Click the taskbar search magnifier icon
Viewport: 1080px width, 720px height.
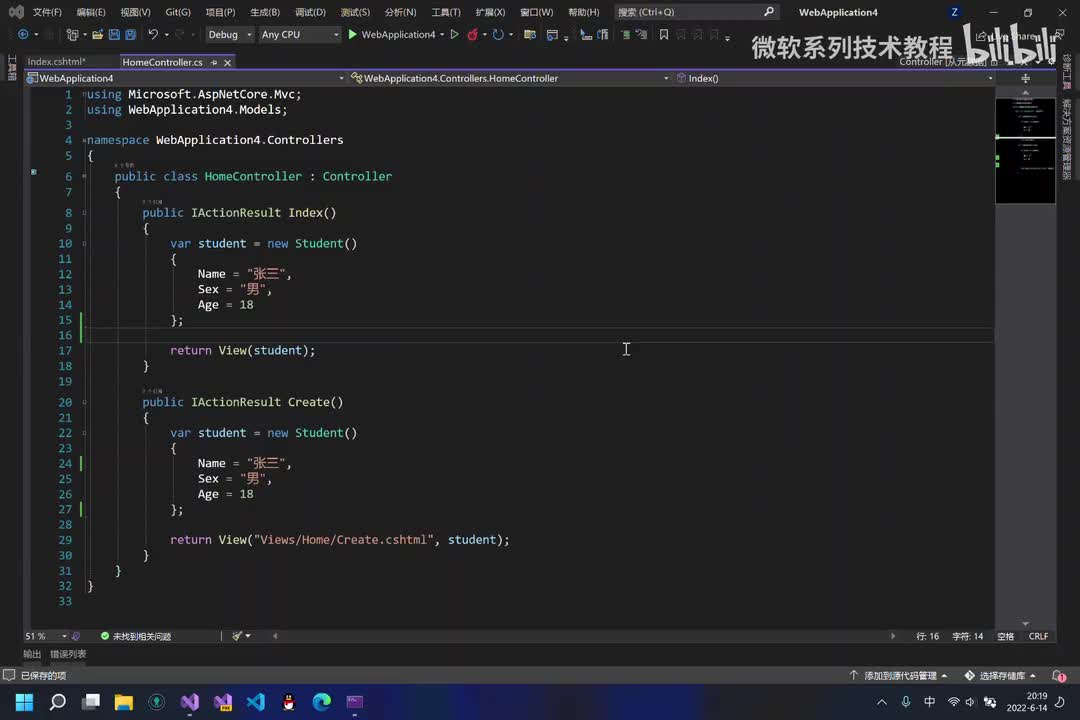tap(58, 702)
